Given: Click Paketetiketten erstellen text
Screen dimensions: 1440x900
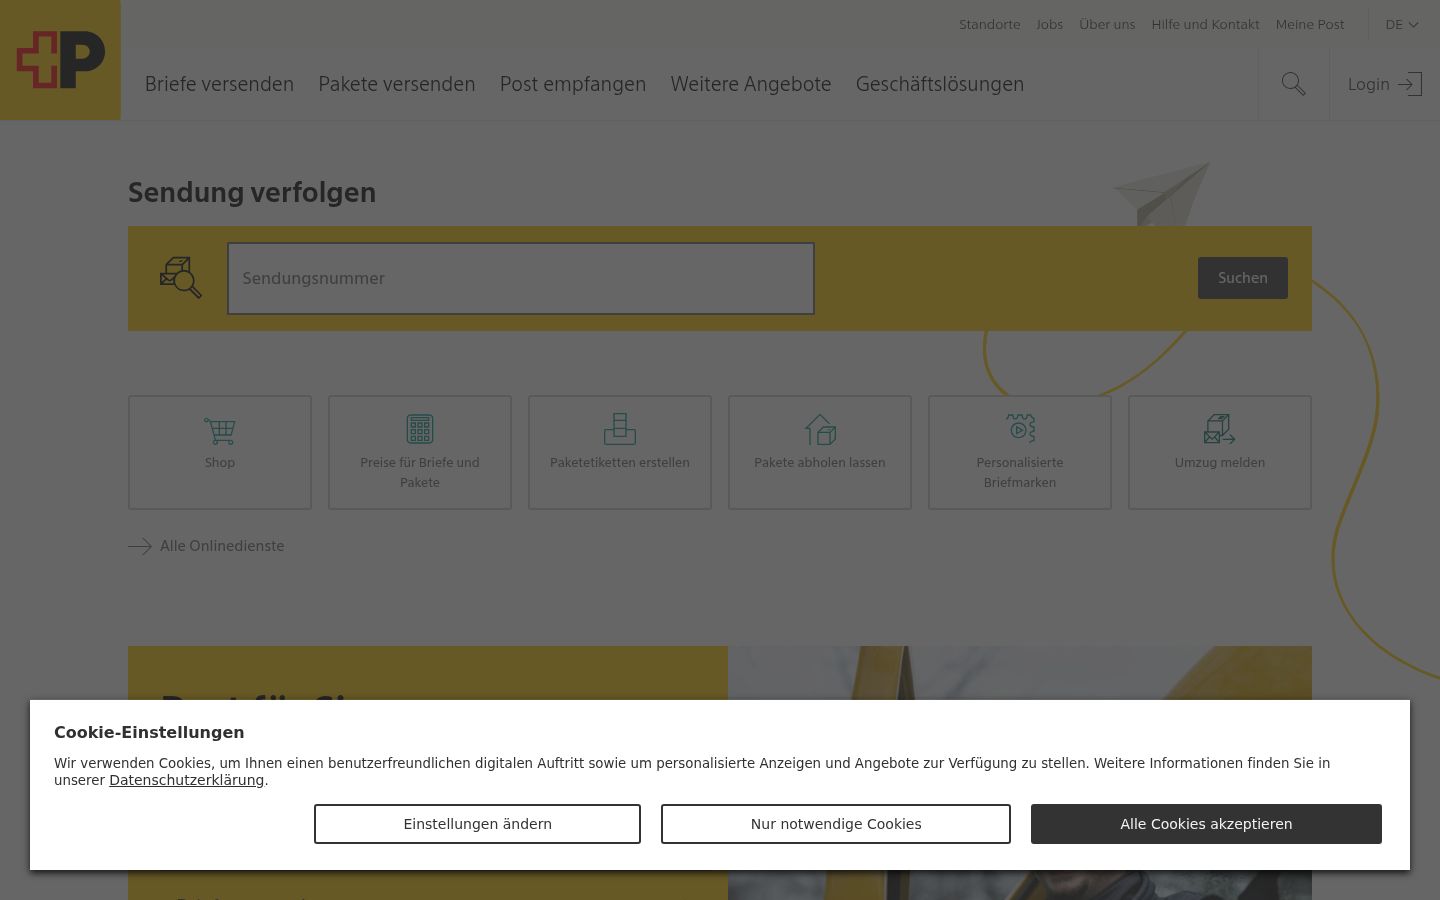Looking at the screenshot, I should pos(620,462).
